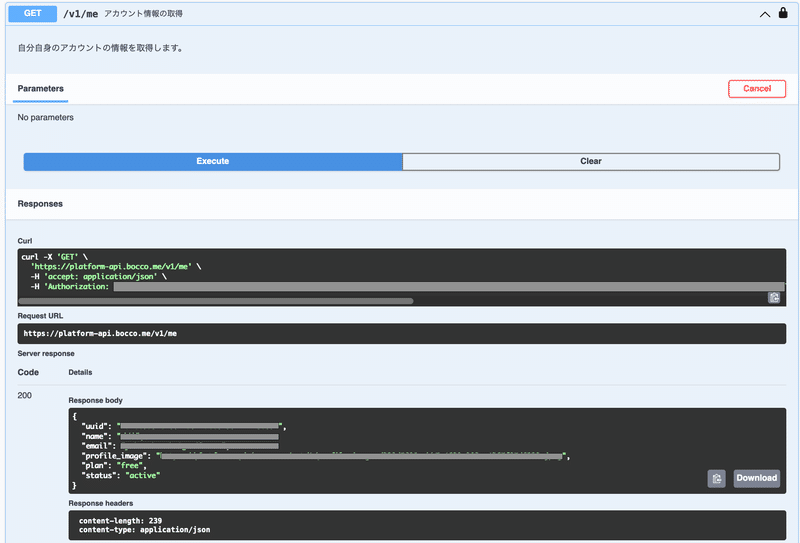Click the "plan": "free" line
The image size is (800, 543).
[114, 465]
